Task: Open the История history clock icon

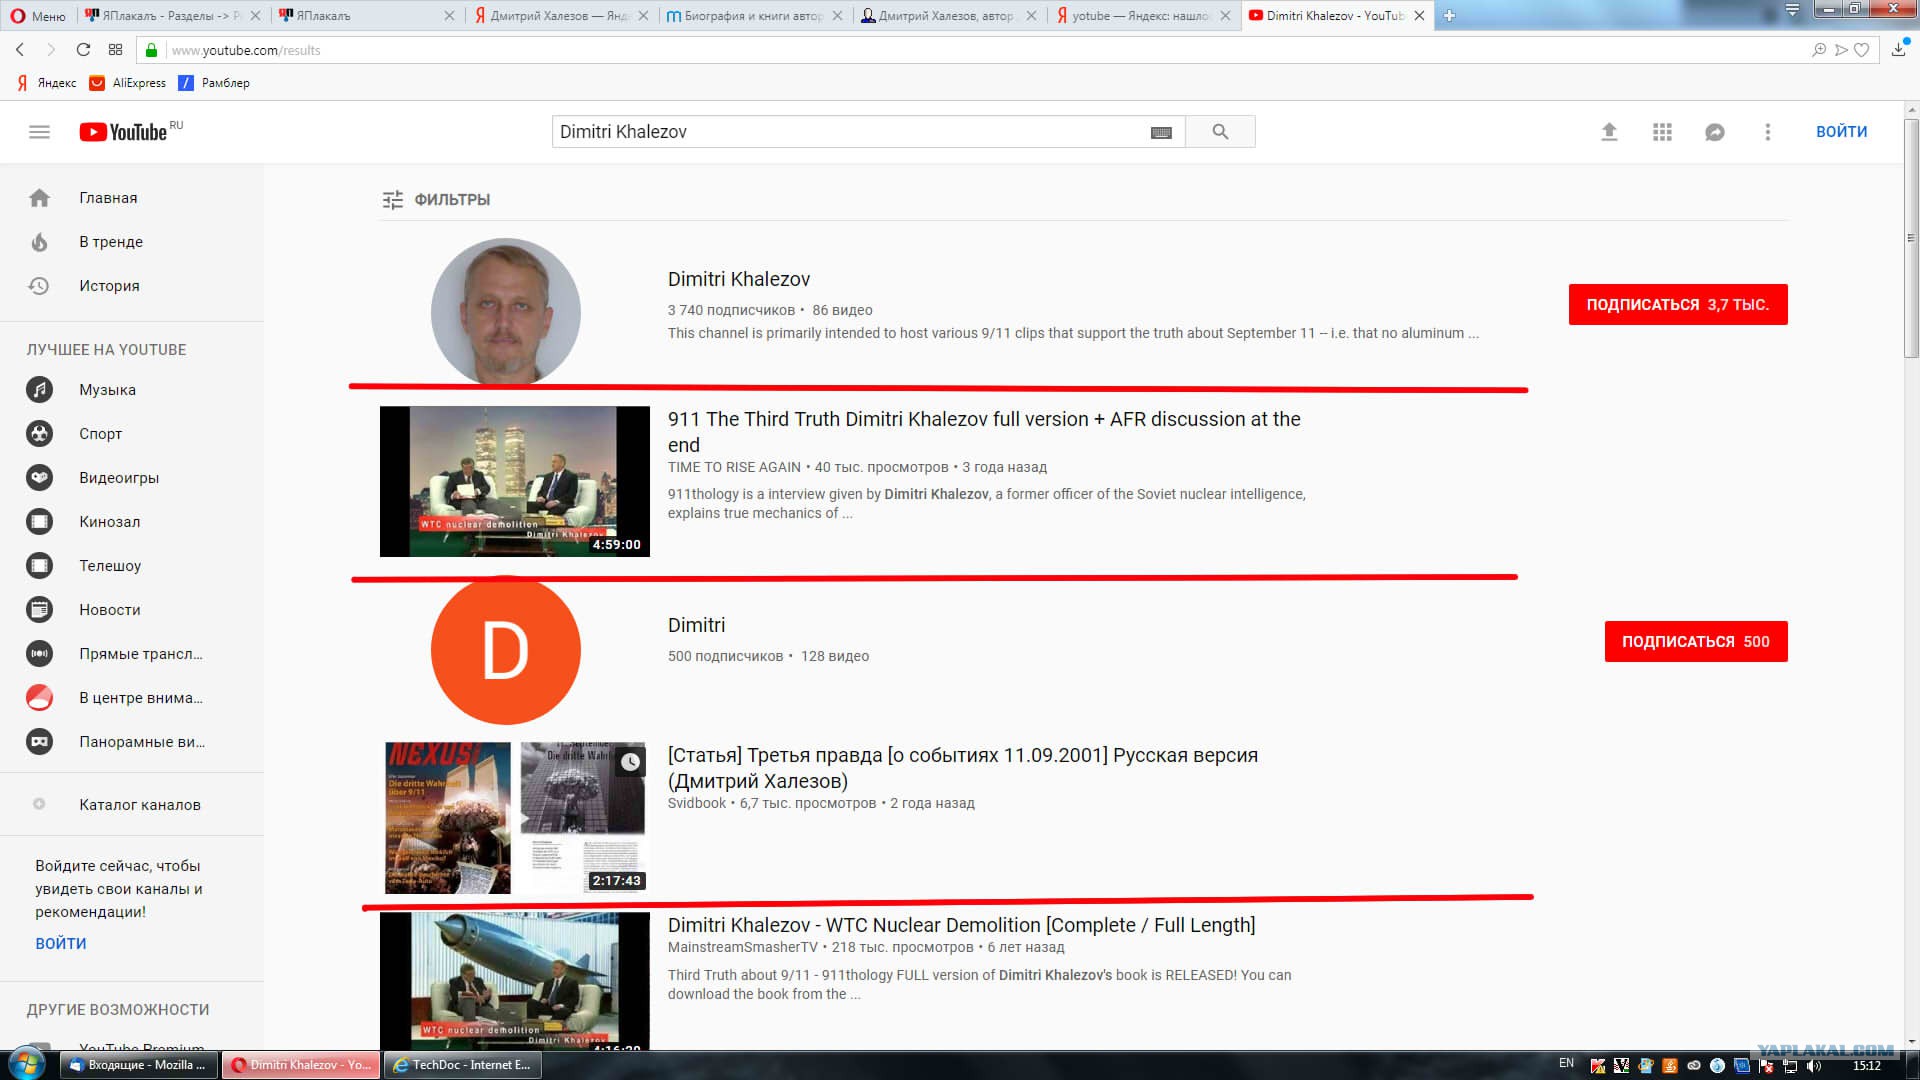Action: [x=39, y=286]
